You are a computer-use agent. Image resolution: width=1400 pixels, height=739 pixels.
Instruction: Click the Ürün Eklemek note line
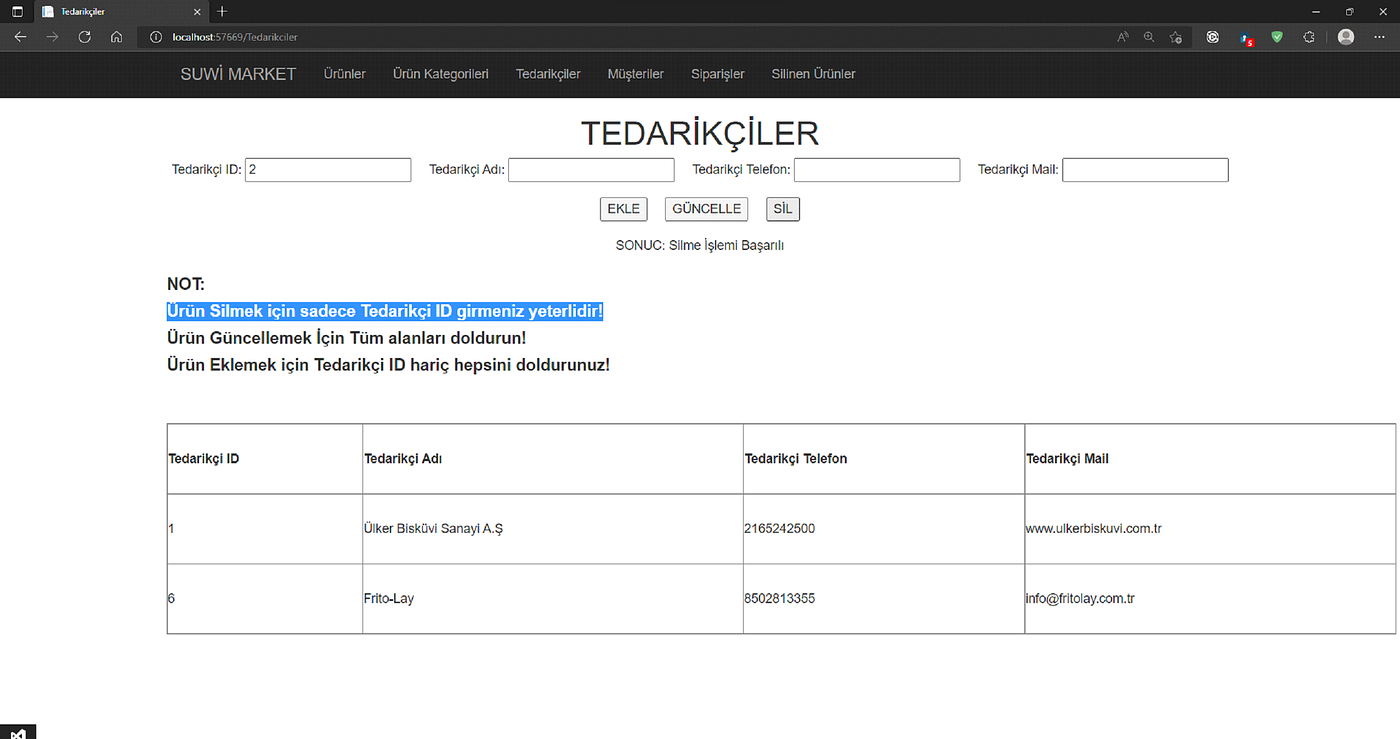point(388,364)
